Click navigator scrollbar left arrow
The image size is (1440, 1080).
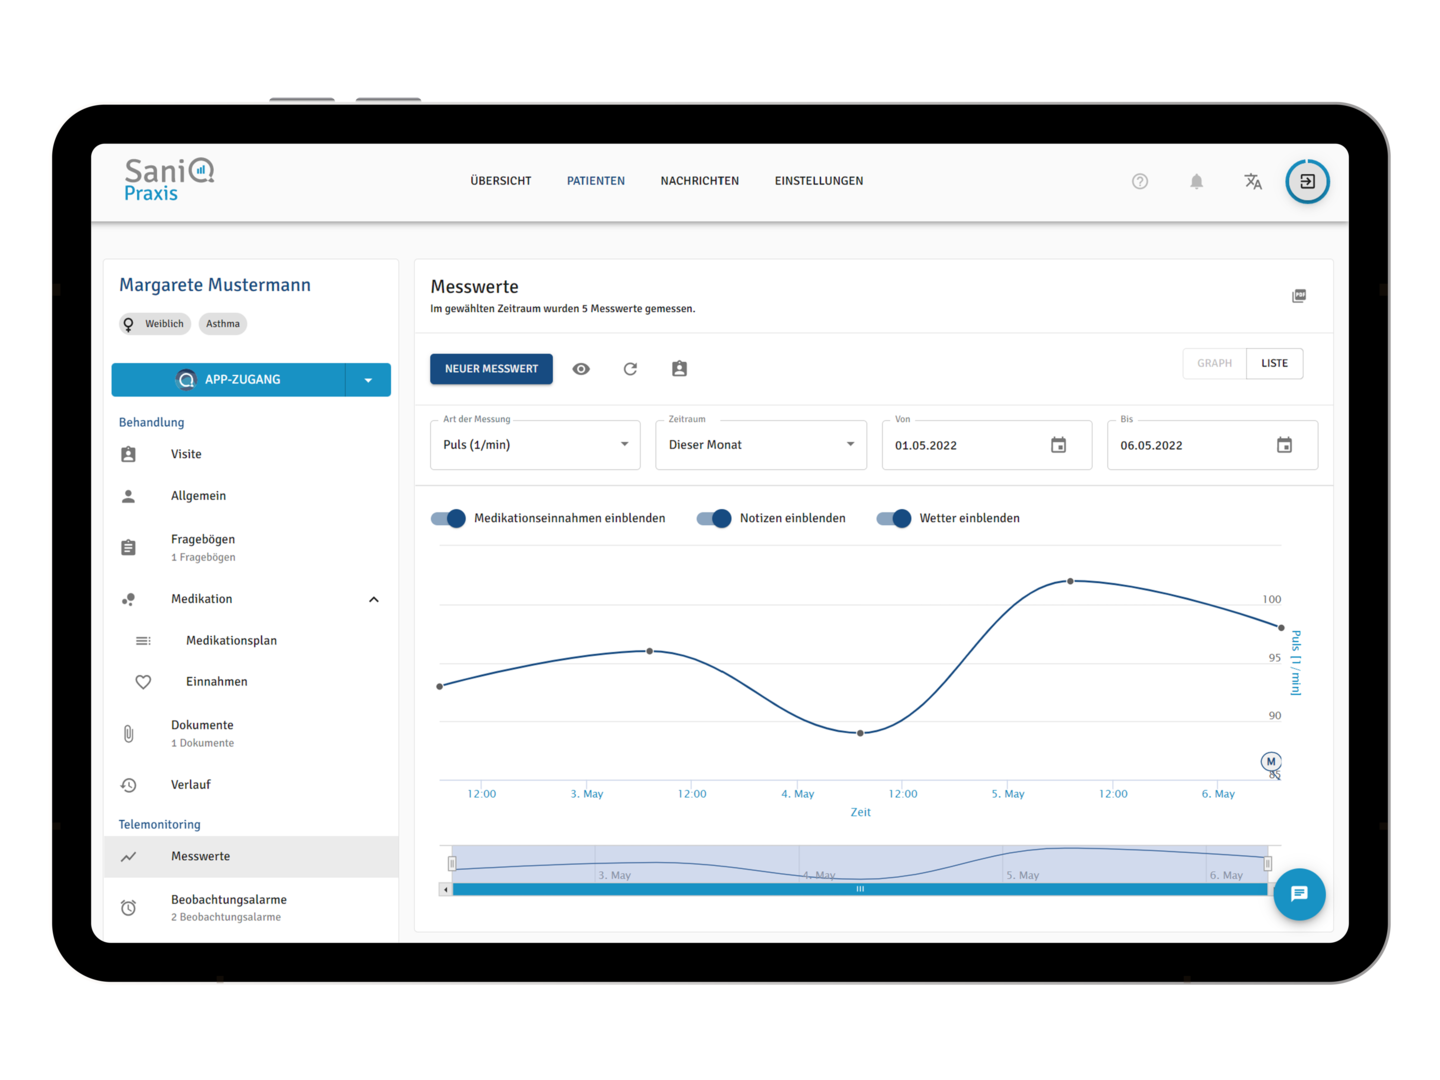tap(446, 889)
